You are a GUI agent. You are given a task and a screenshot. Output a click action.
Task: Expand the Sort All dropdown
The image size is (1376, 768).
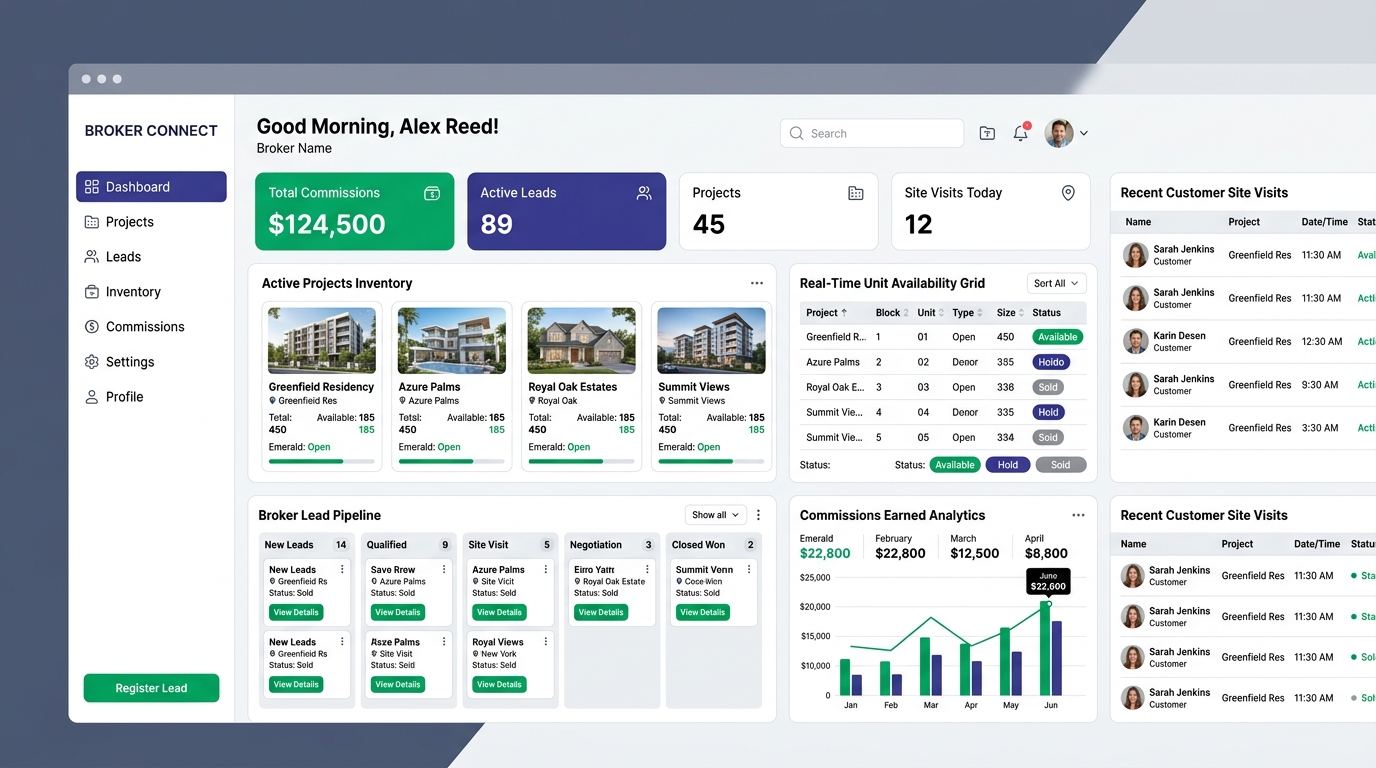[1056, 283]
